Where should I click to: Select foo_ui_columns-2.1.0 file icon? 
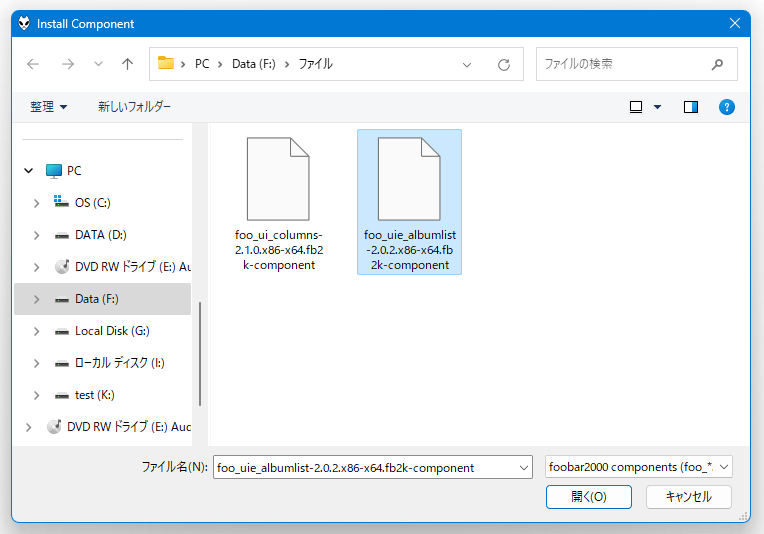click(278, 179)
